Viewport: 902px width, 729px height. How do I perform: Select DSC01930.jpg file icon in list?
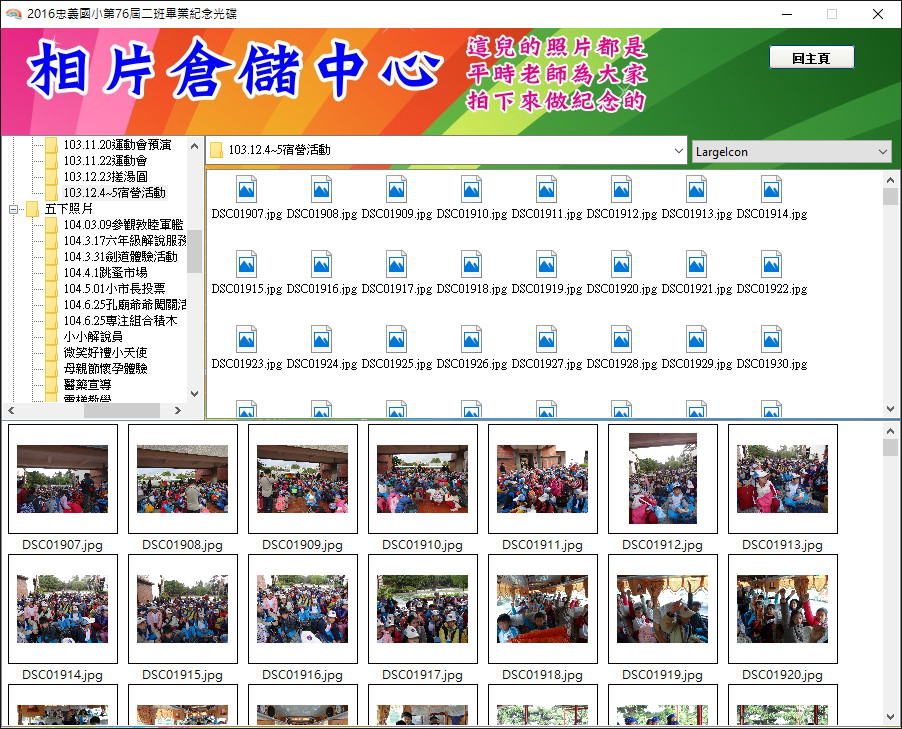(771, 339)
